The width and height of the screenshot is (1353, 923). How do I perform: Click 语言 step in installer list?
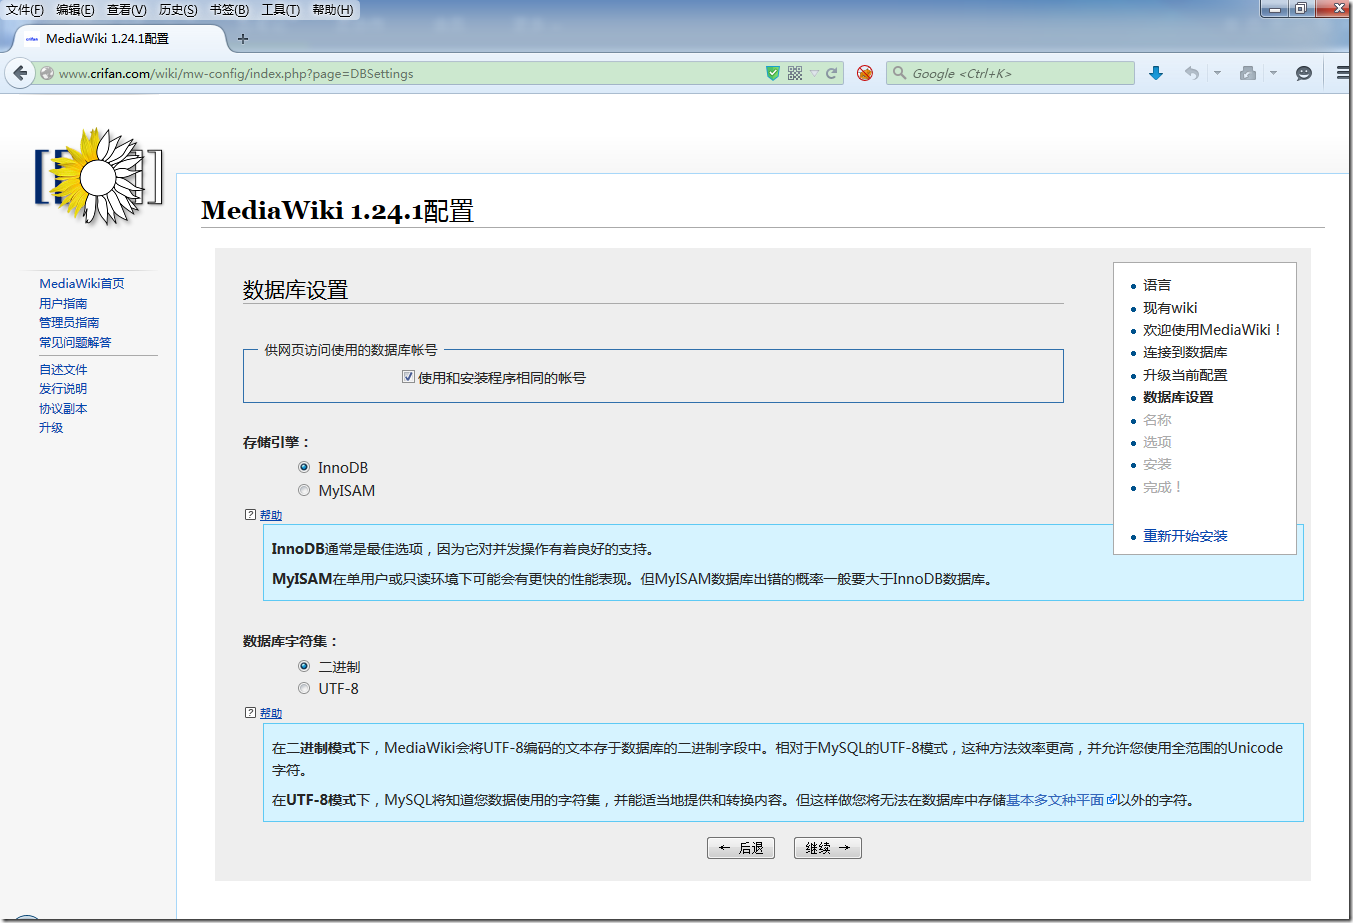tap(1157, 285)
